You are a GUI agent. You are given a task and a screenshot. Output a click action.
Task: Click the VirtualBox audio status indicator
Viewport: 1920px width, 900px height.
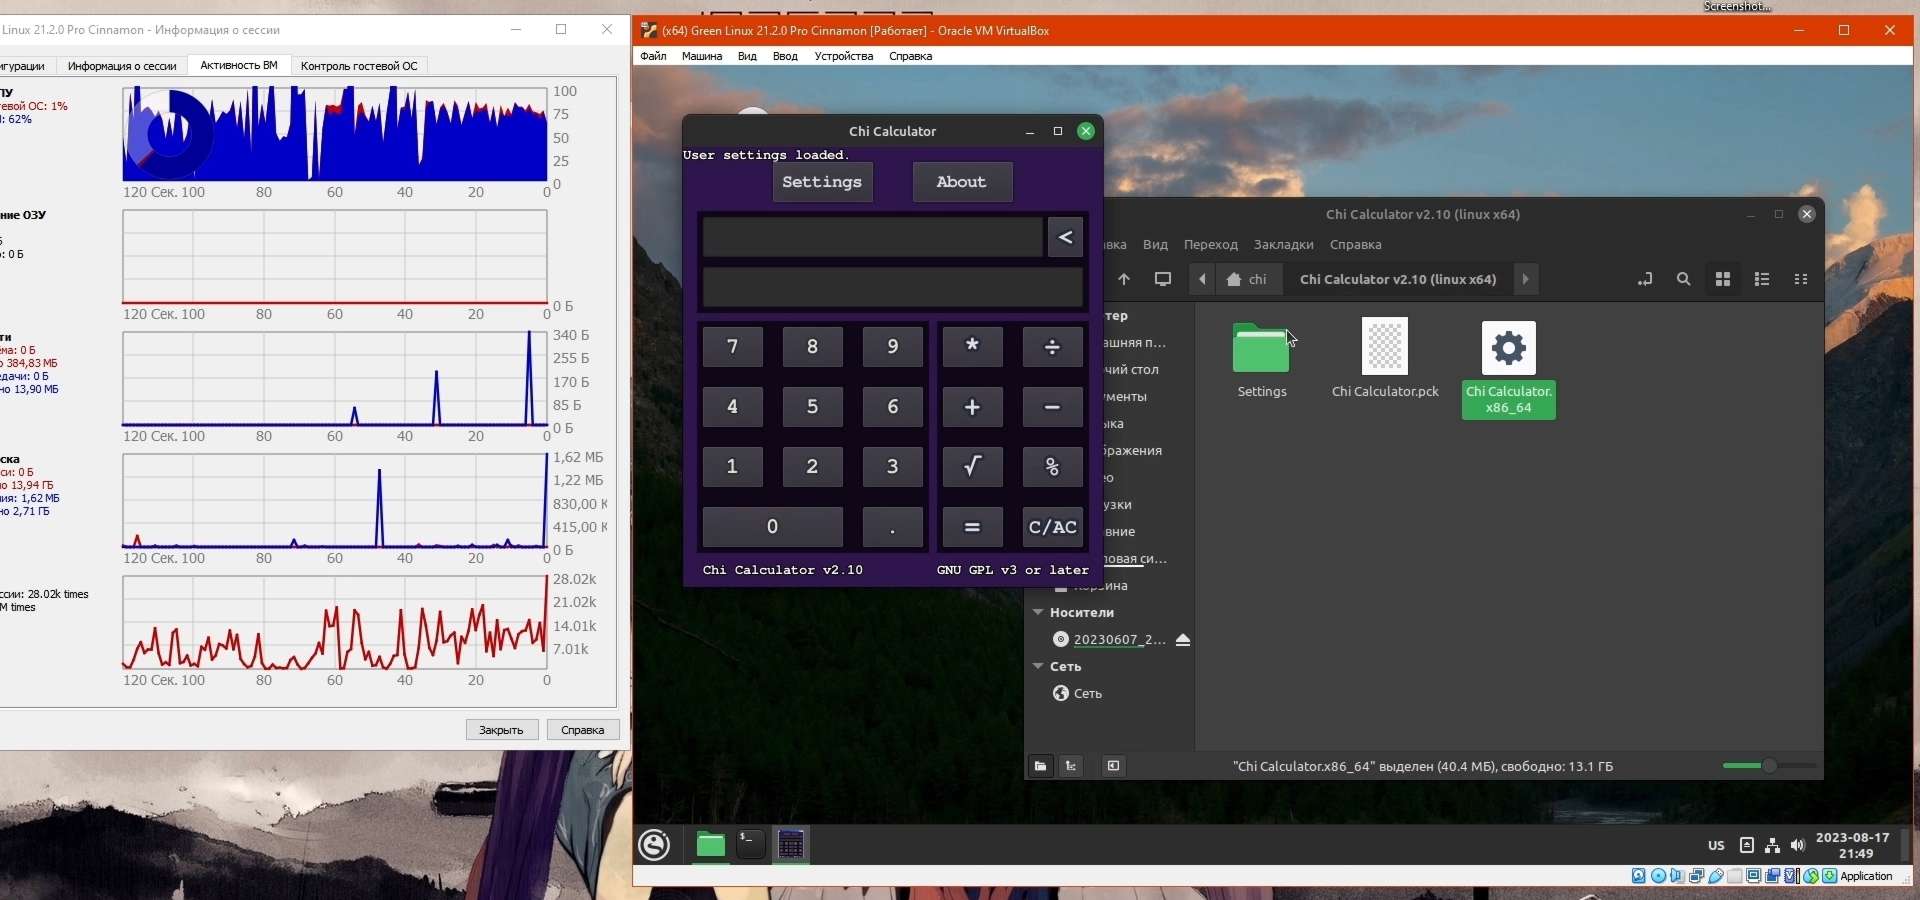click(x=1677, y=876)
